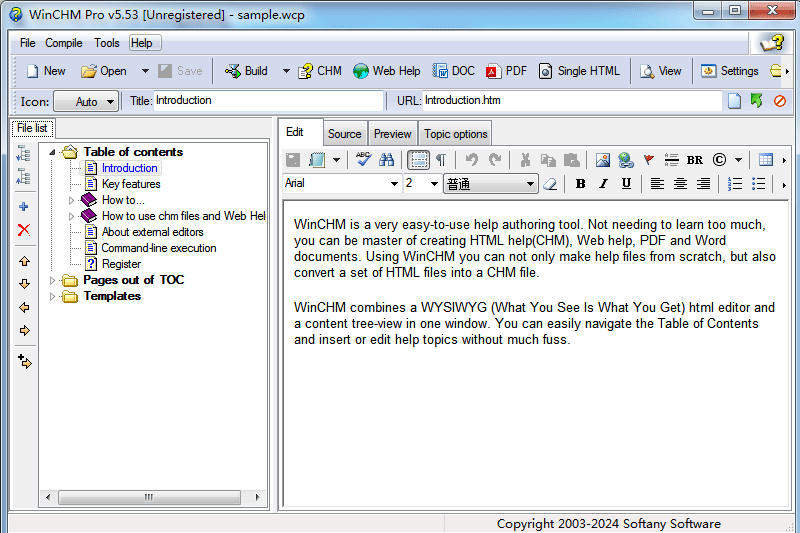Toggle show block borders icon
Screen dimensions: 800x533
(x=418, y=160)
